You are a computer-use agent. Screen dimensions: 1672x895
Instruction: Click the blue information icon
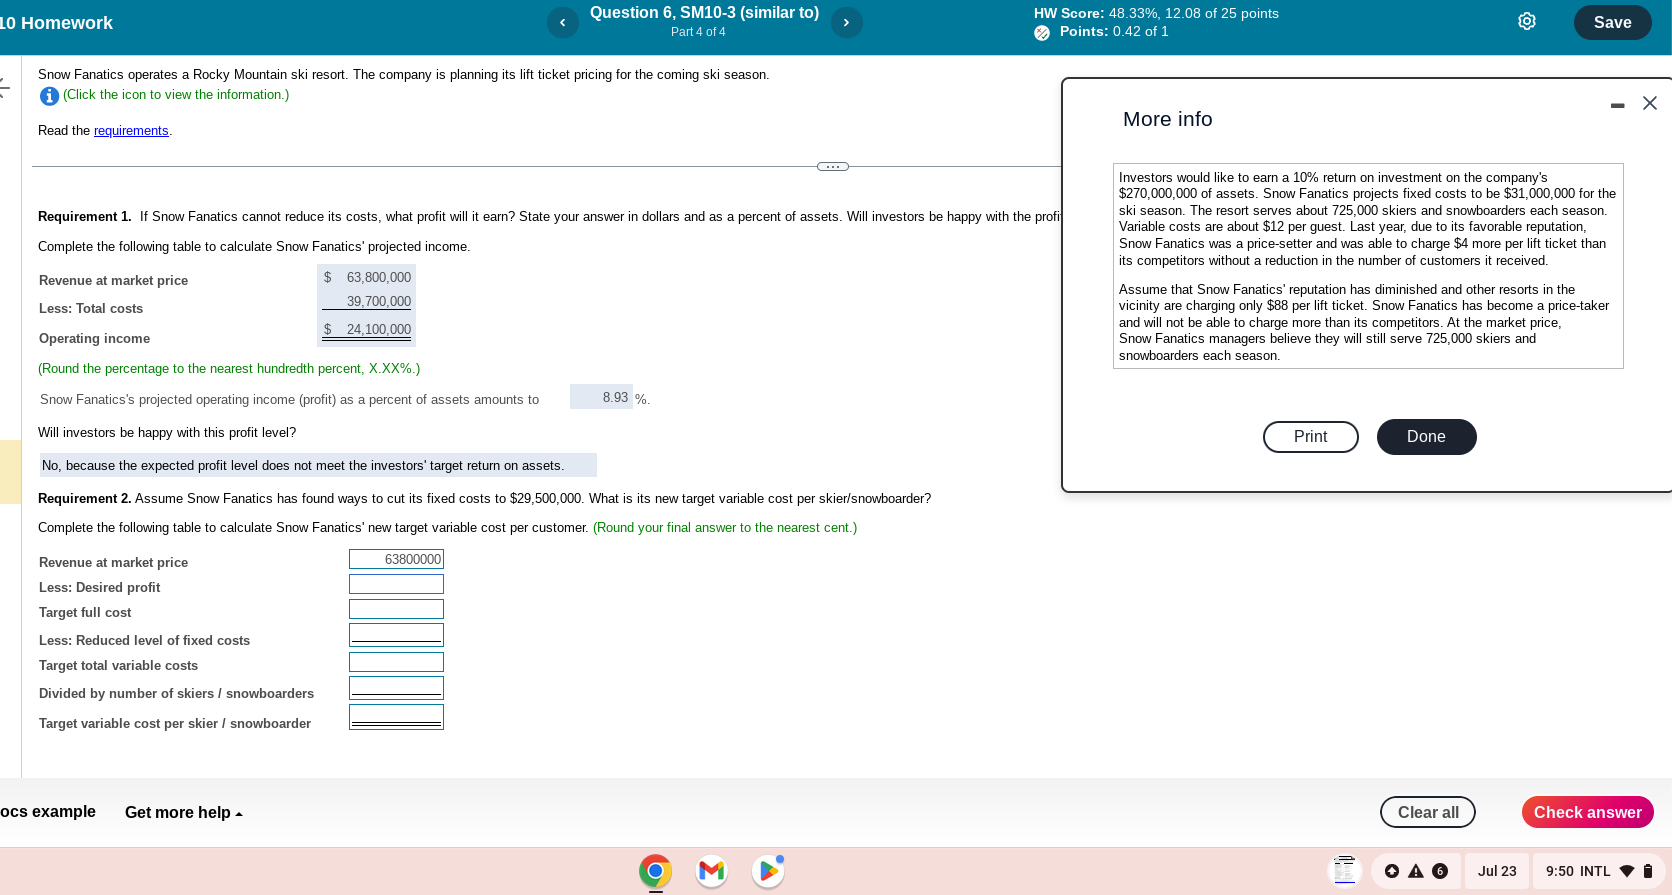click(49, 96)
